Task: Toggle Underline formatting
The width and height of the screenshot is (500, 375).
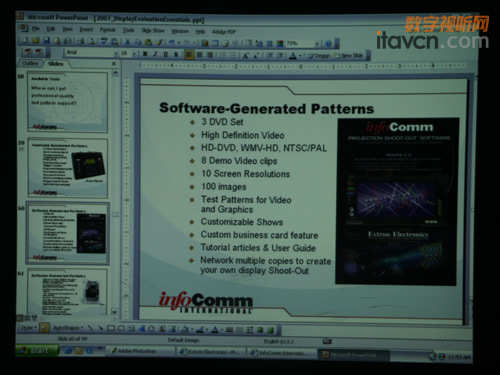Action: pos(165,54)
